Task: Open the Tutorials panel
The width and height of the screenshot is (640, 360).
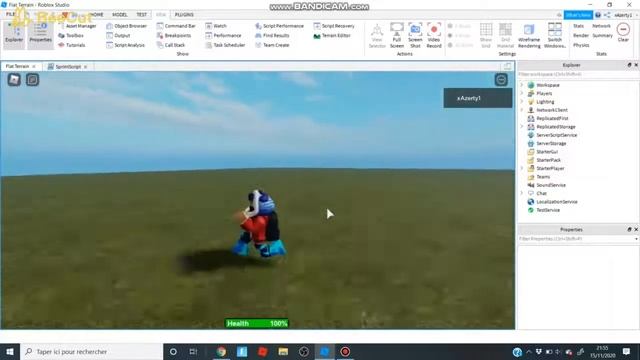Action: point(72,45)
